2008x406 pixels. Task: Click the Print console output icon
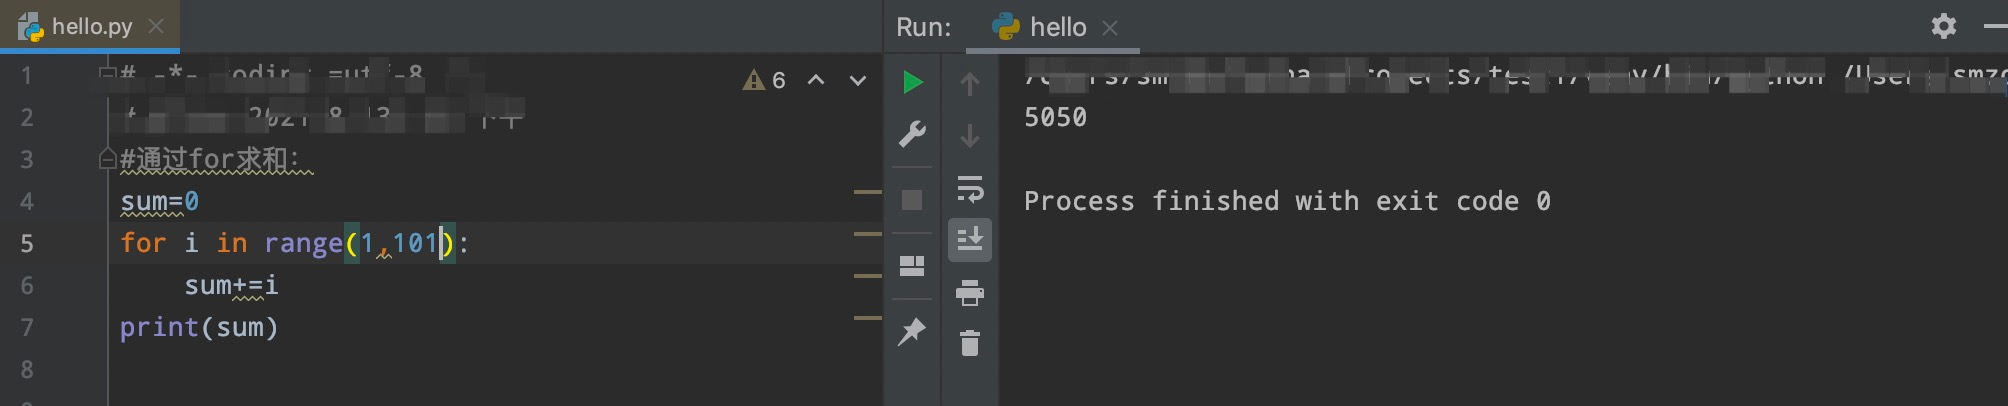(970, 293)
